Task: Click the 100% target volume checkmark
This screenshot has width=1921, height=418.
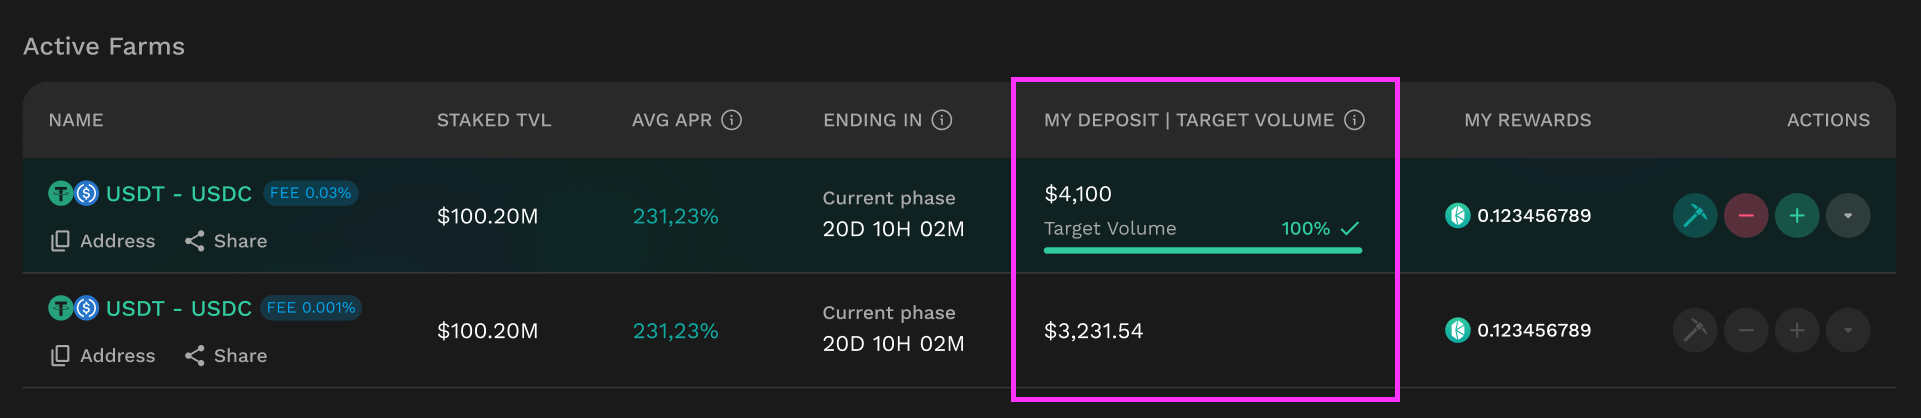Action: [x=1350, y=228]
